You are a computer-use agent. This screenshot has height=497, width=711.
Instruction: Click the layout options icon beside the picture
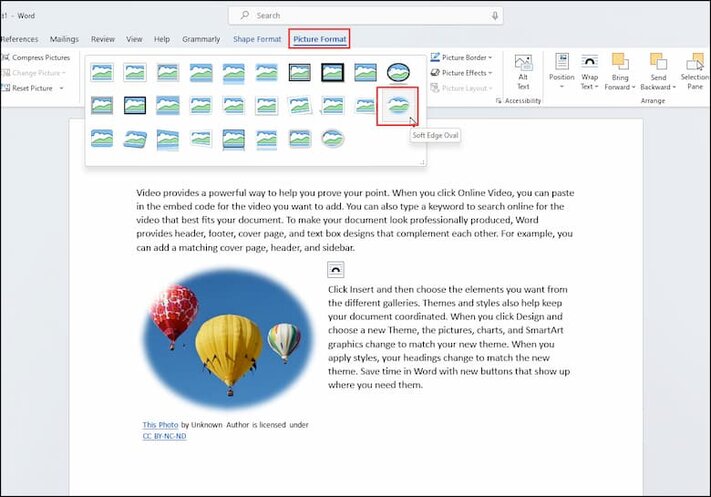point(336,269)
